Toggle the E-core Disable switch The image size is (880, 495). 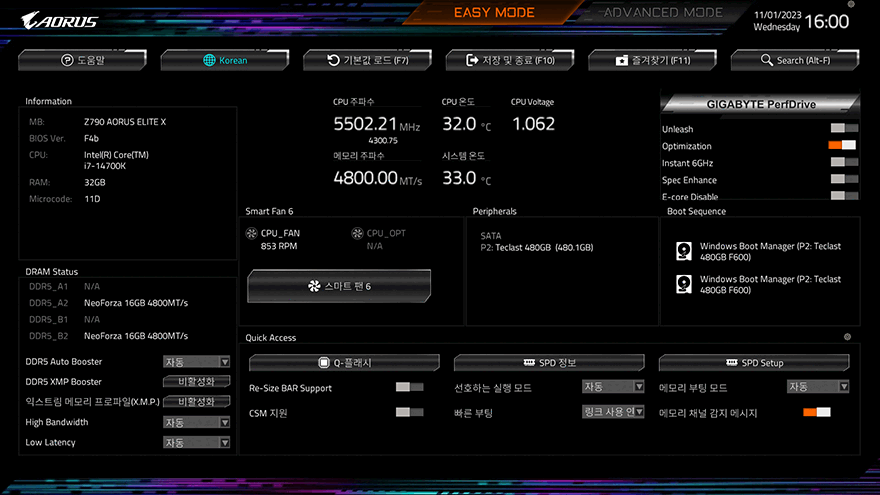tap(844, 196)
